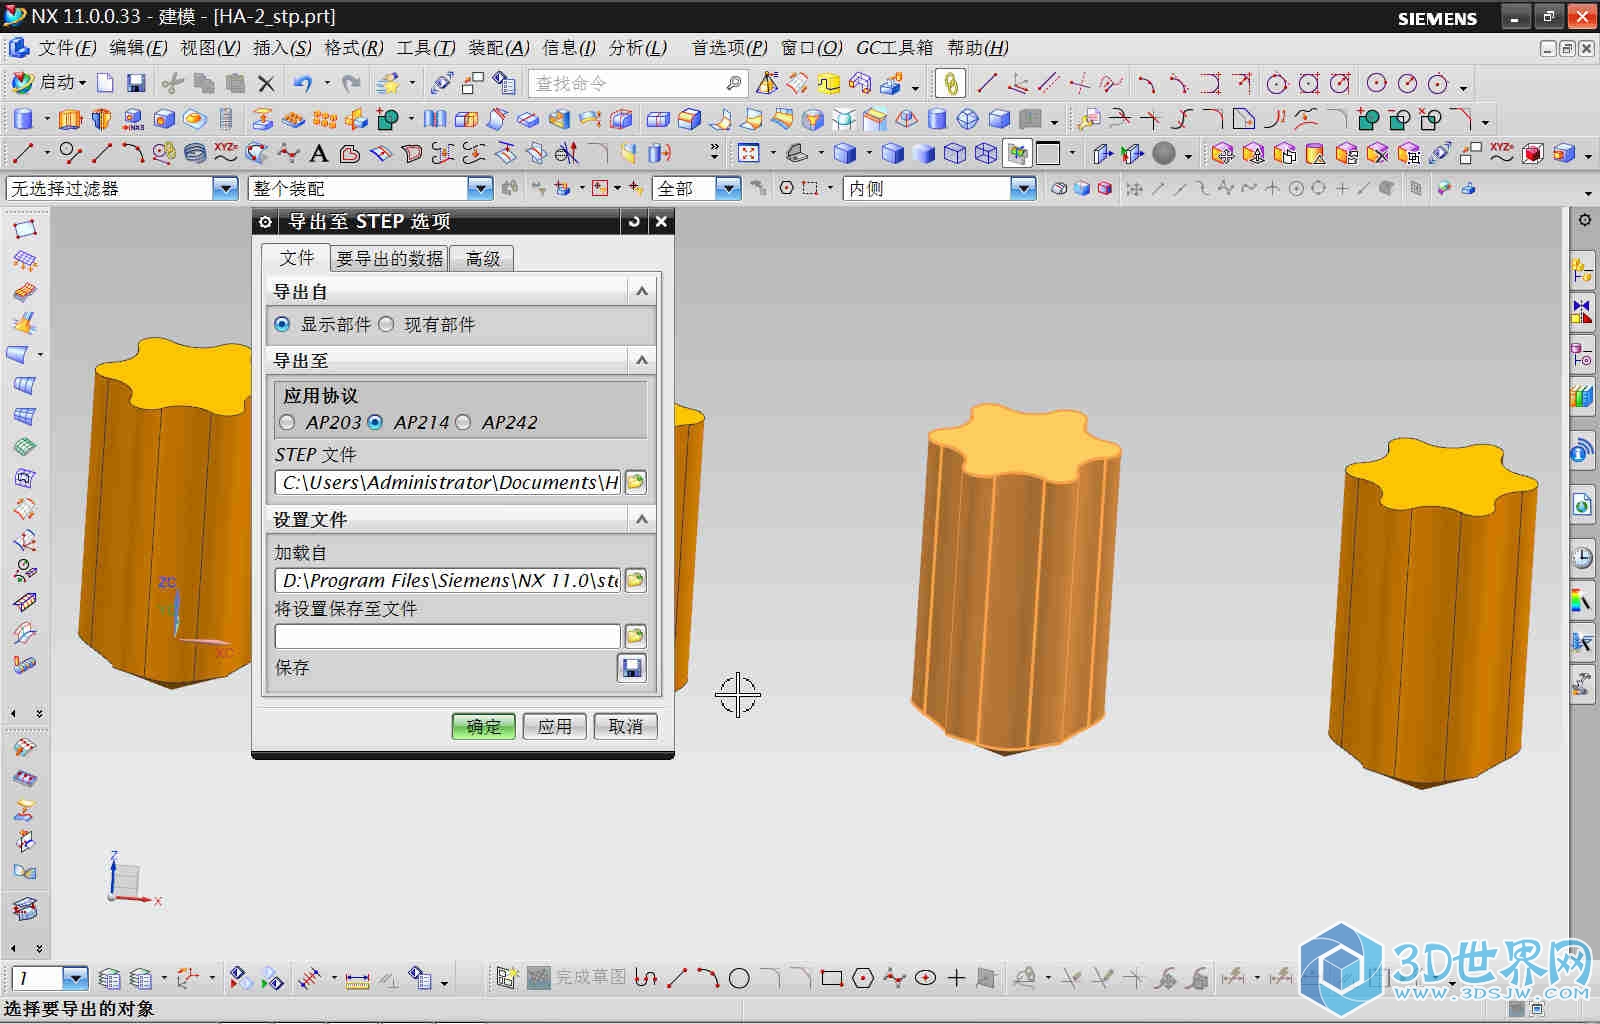Open the 文件(F) menu
Screen dimensions: 1600x1024
click(67, 48)
